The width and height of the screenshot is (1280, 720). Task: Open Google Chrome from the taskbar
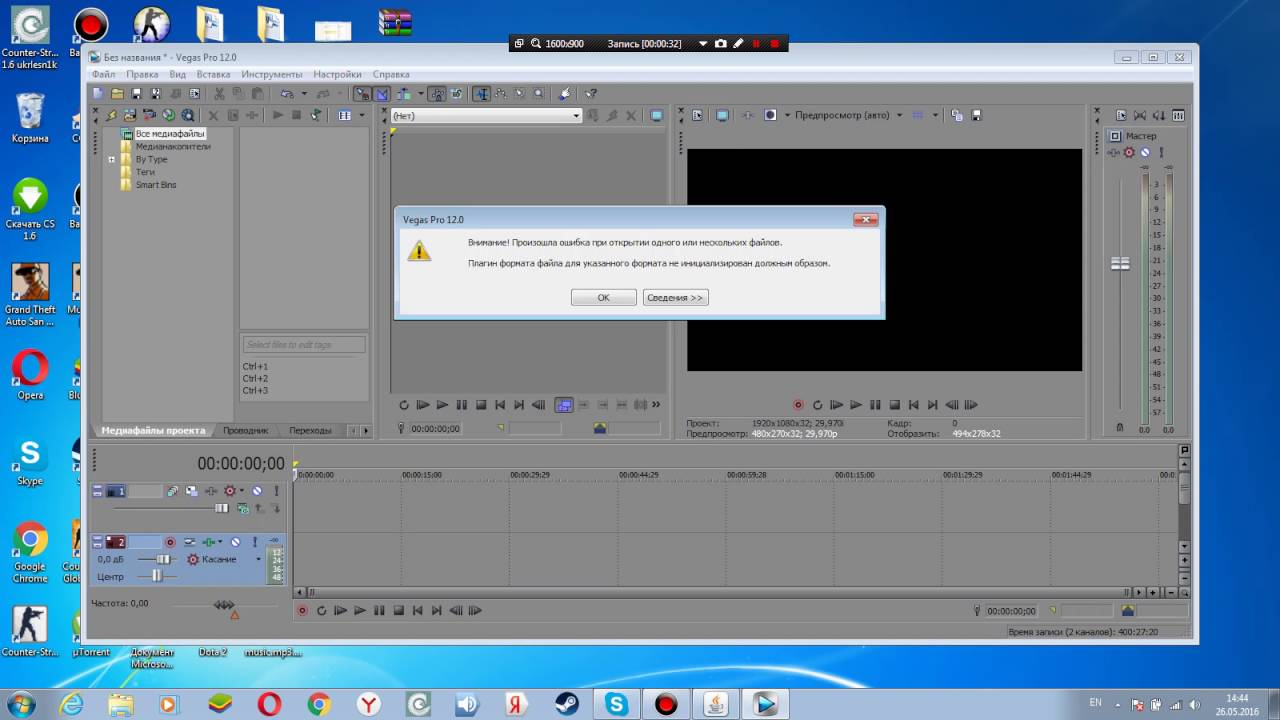(x=319, y=705)
